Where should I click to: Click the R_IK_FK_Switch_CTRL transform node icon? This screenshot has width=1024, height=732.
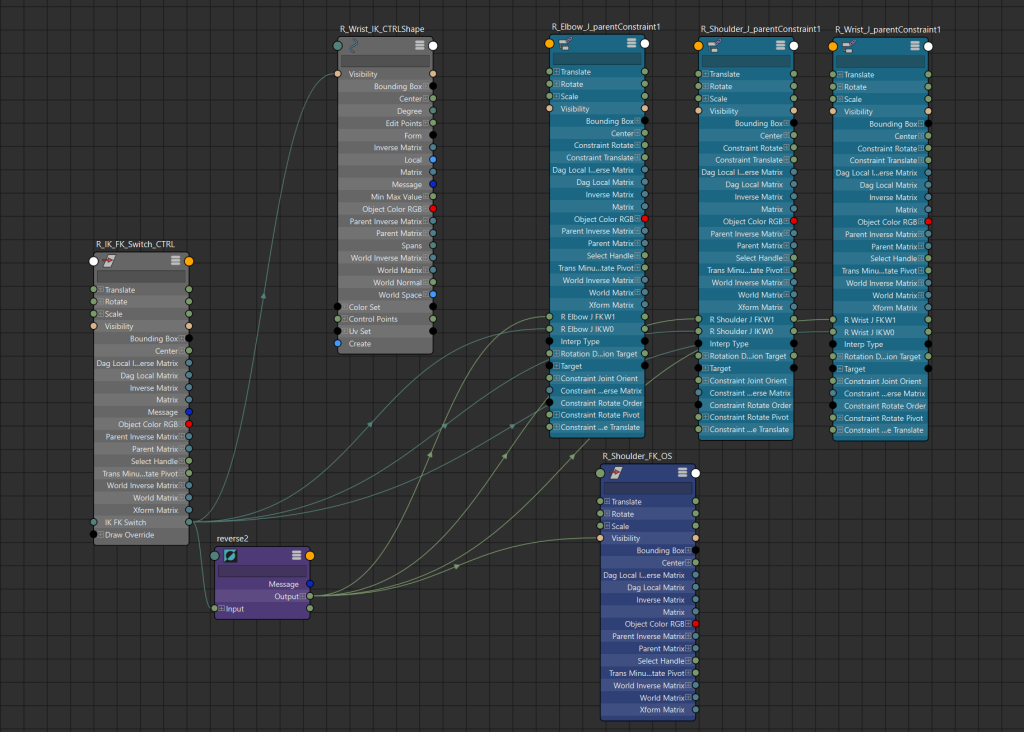(x=110, y=261)
